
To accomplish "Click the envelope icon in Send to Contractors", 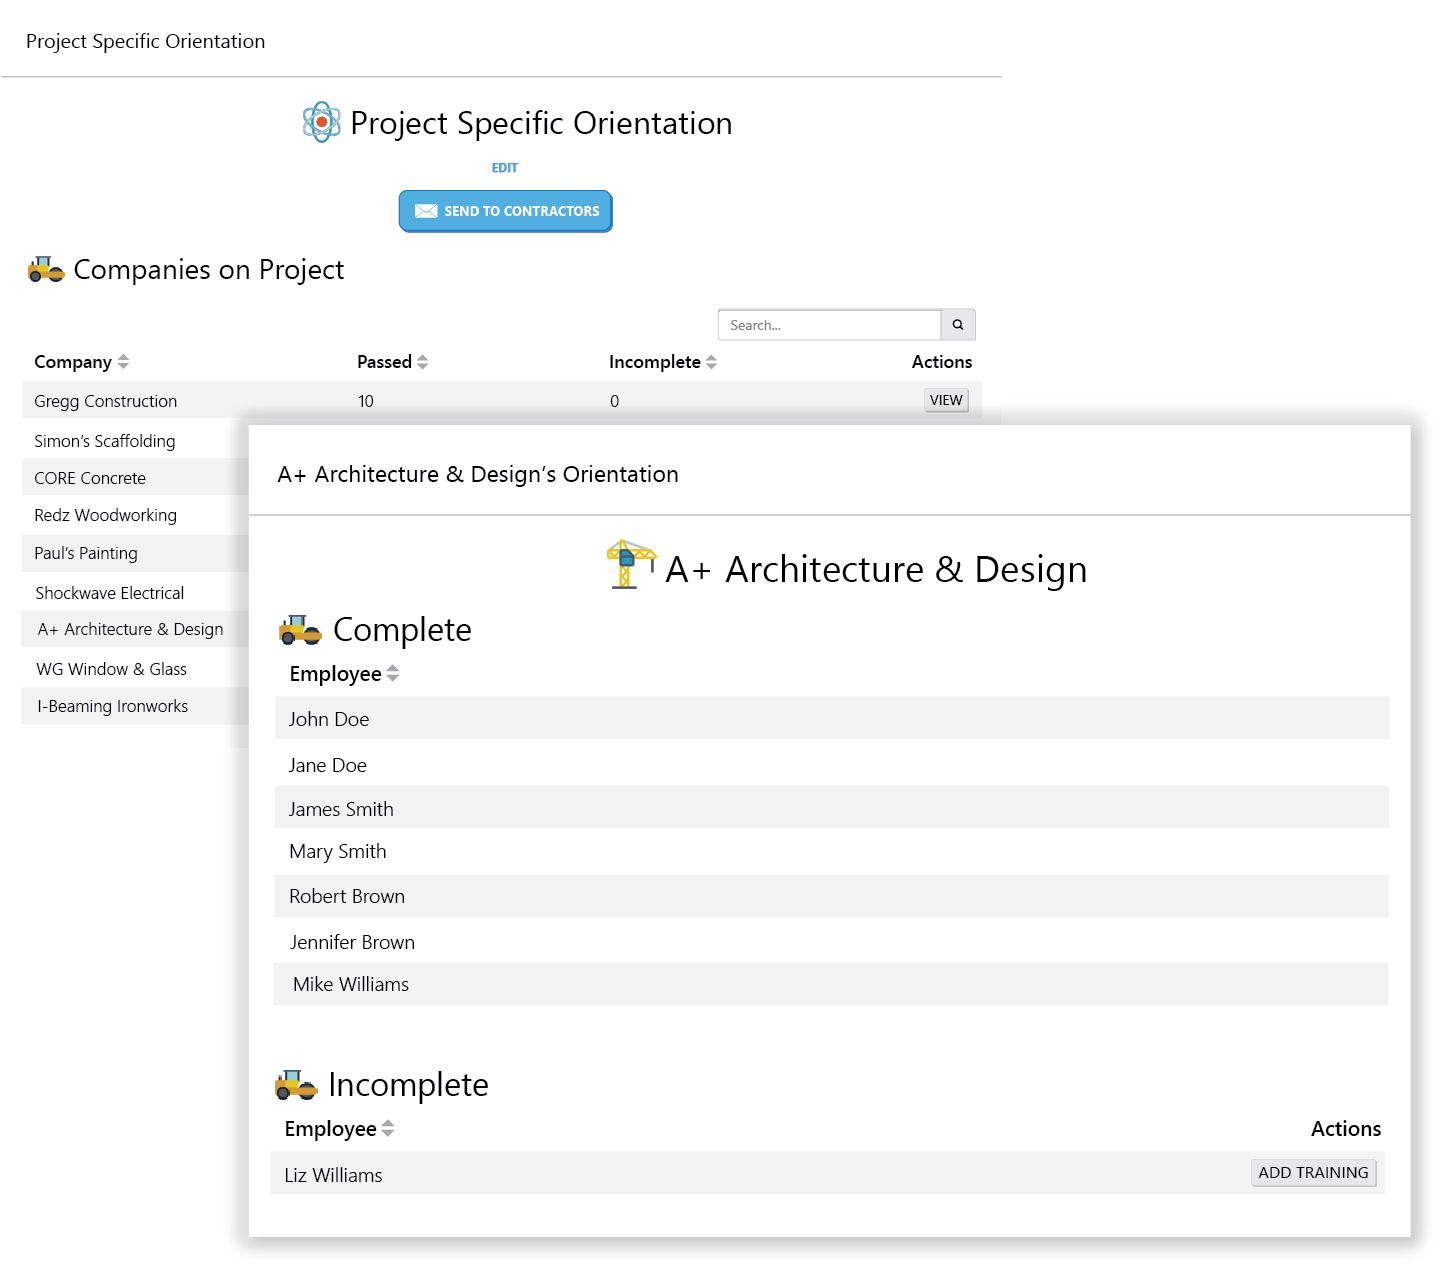I will click(x=426, y=211).
